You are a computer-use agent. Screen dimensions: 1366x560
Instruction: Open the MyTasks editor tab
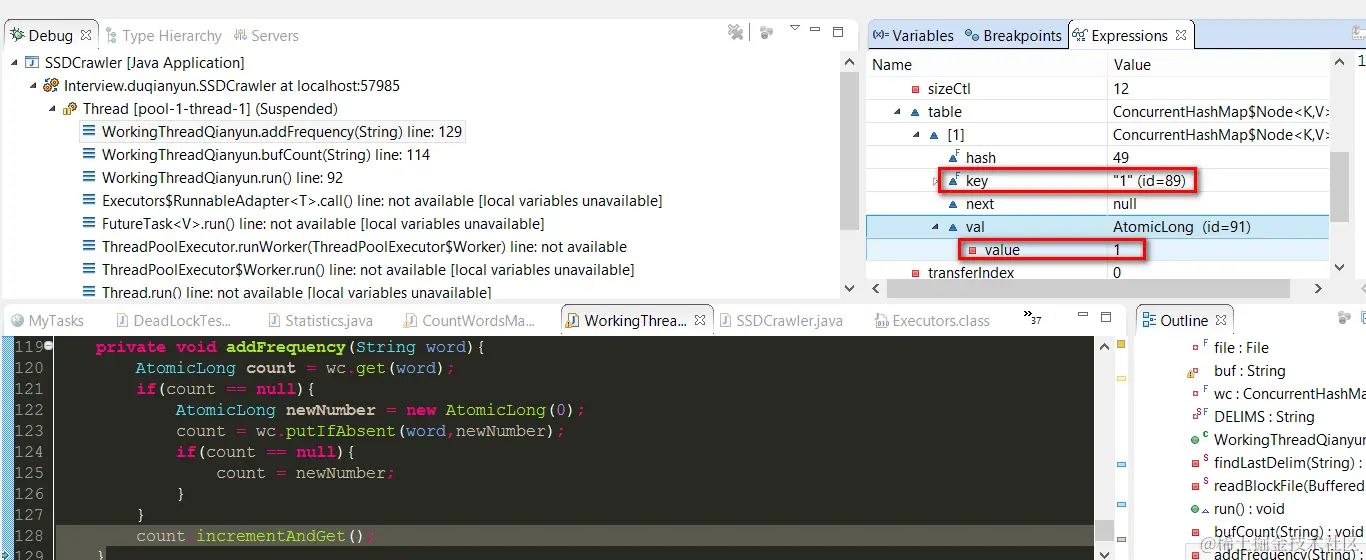point(47,321)
